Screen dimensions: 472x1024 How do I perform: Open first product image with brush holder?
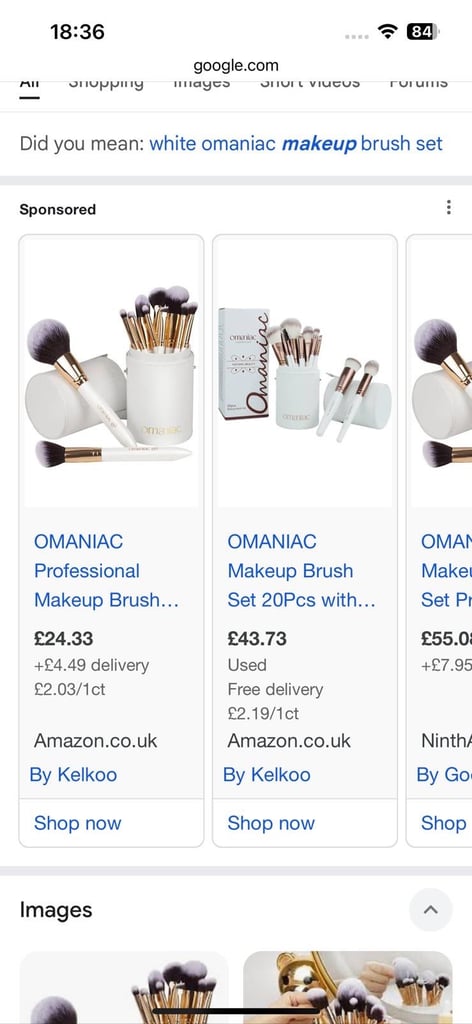(112, 372)
